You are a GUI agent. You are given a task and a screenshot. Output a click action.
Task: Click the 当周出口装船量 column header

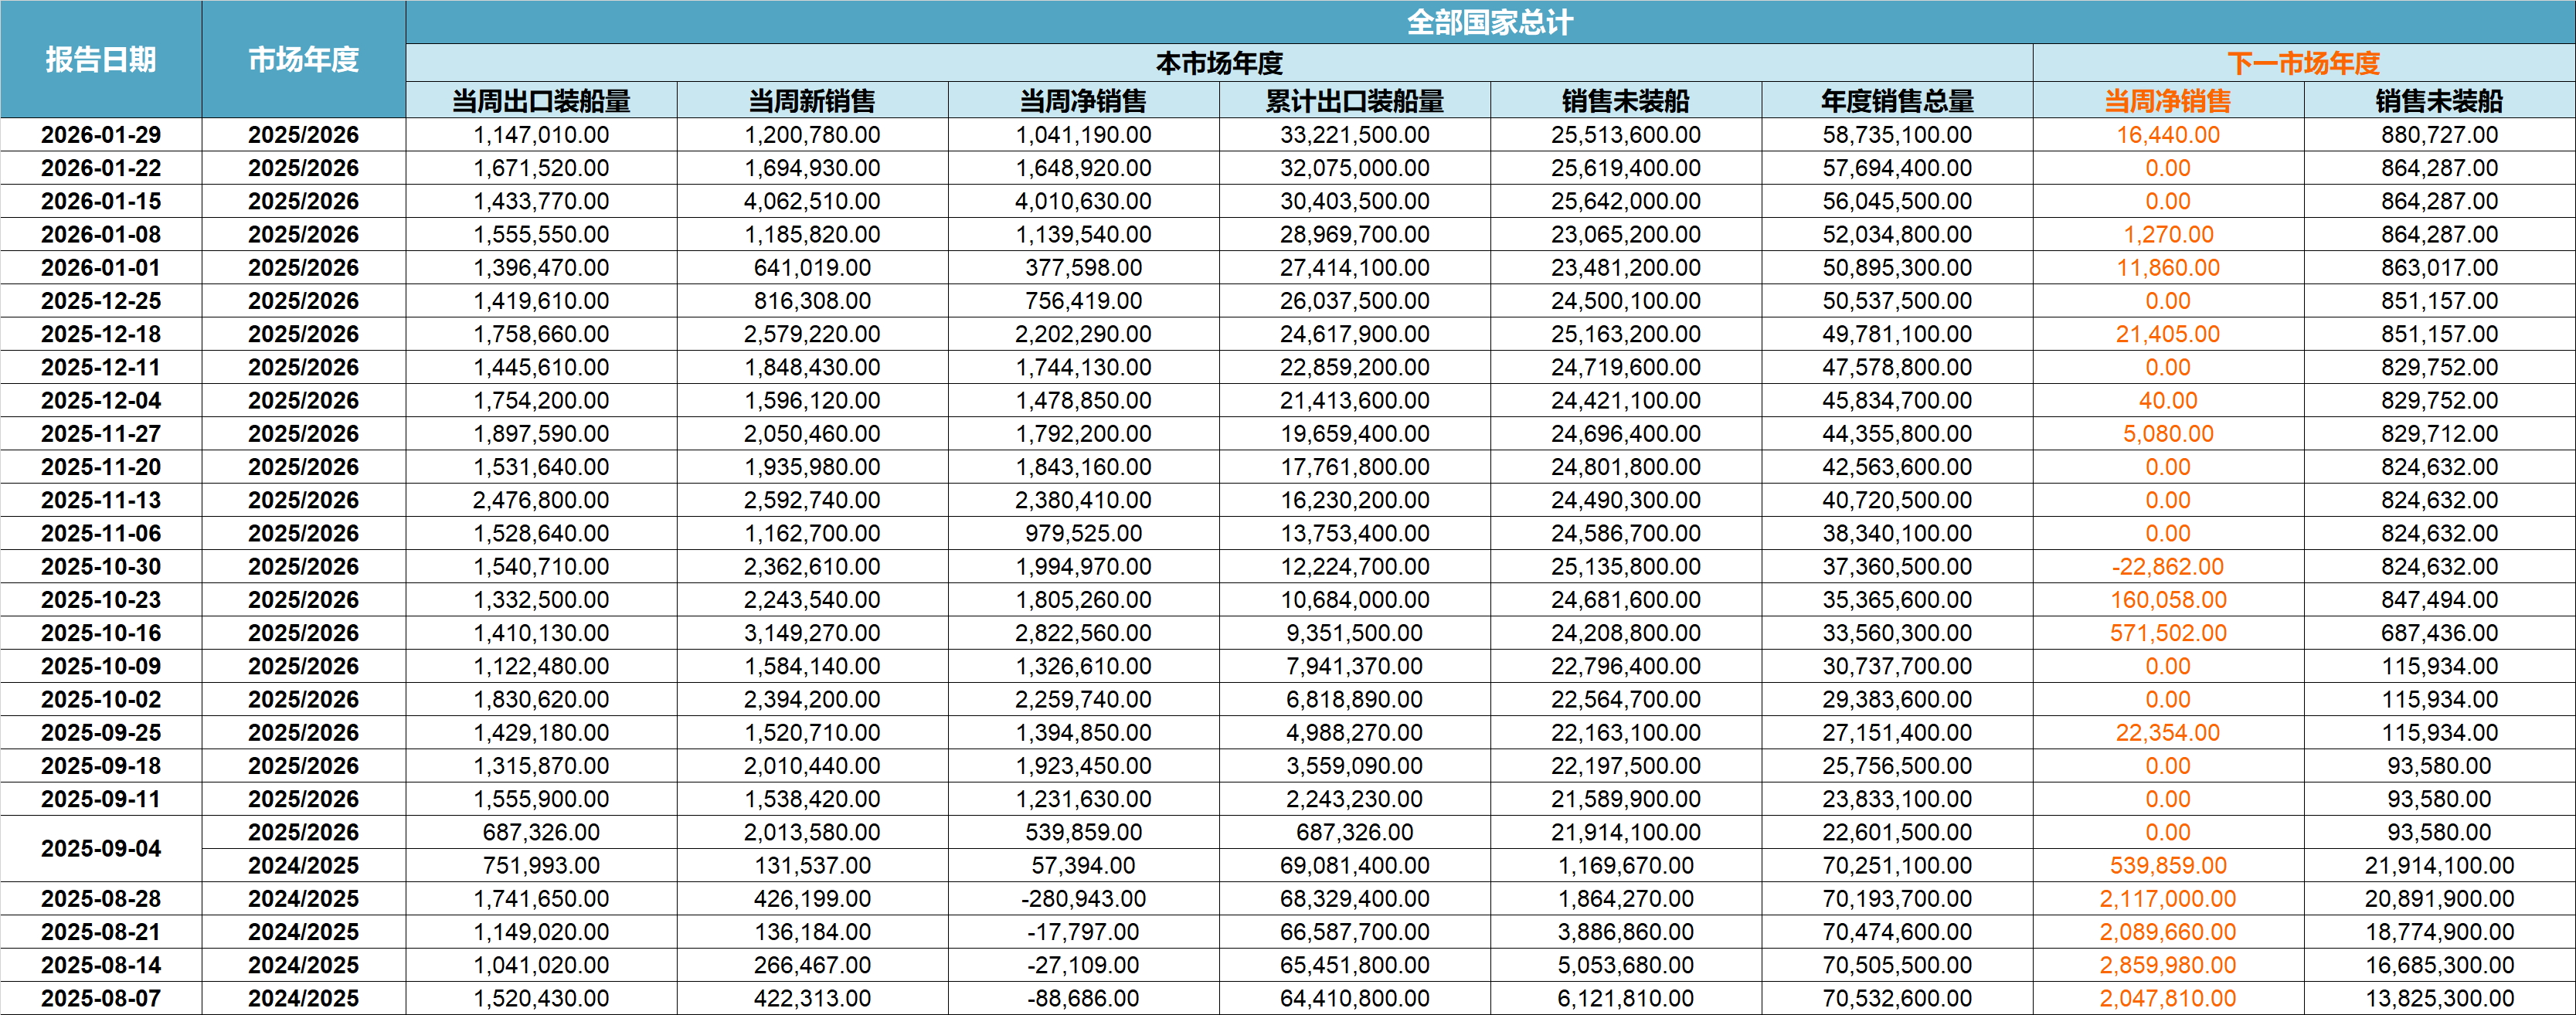click(x=541, y=101)
